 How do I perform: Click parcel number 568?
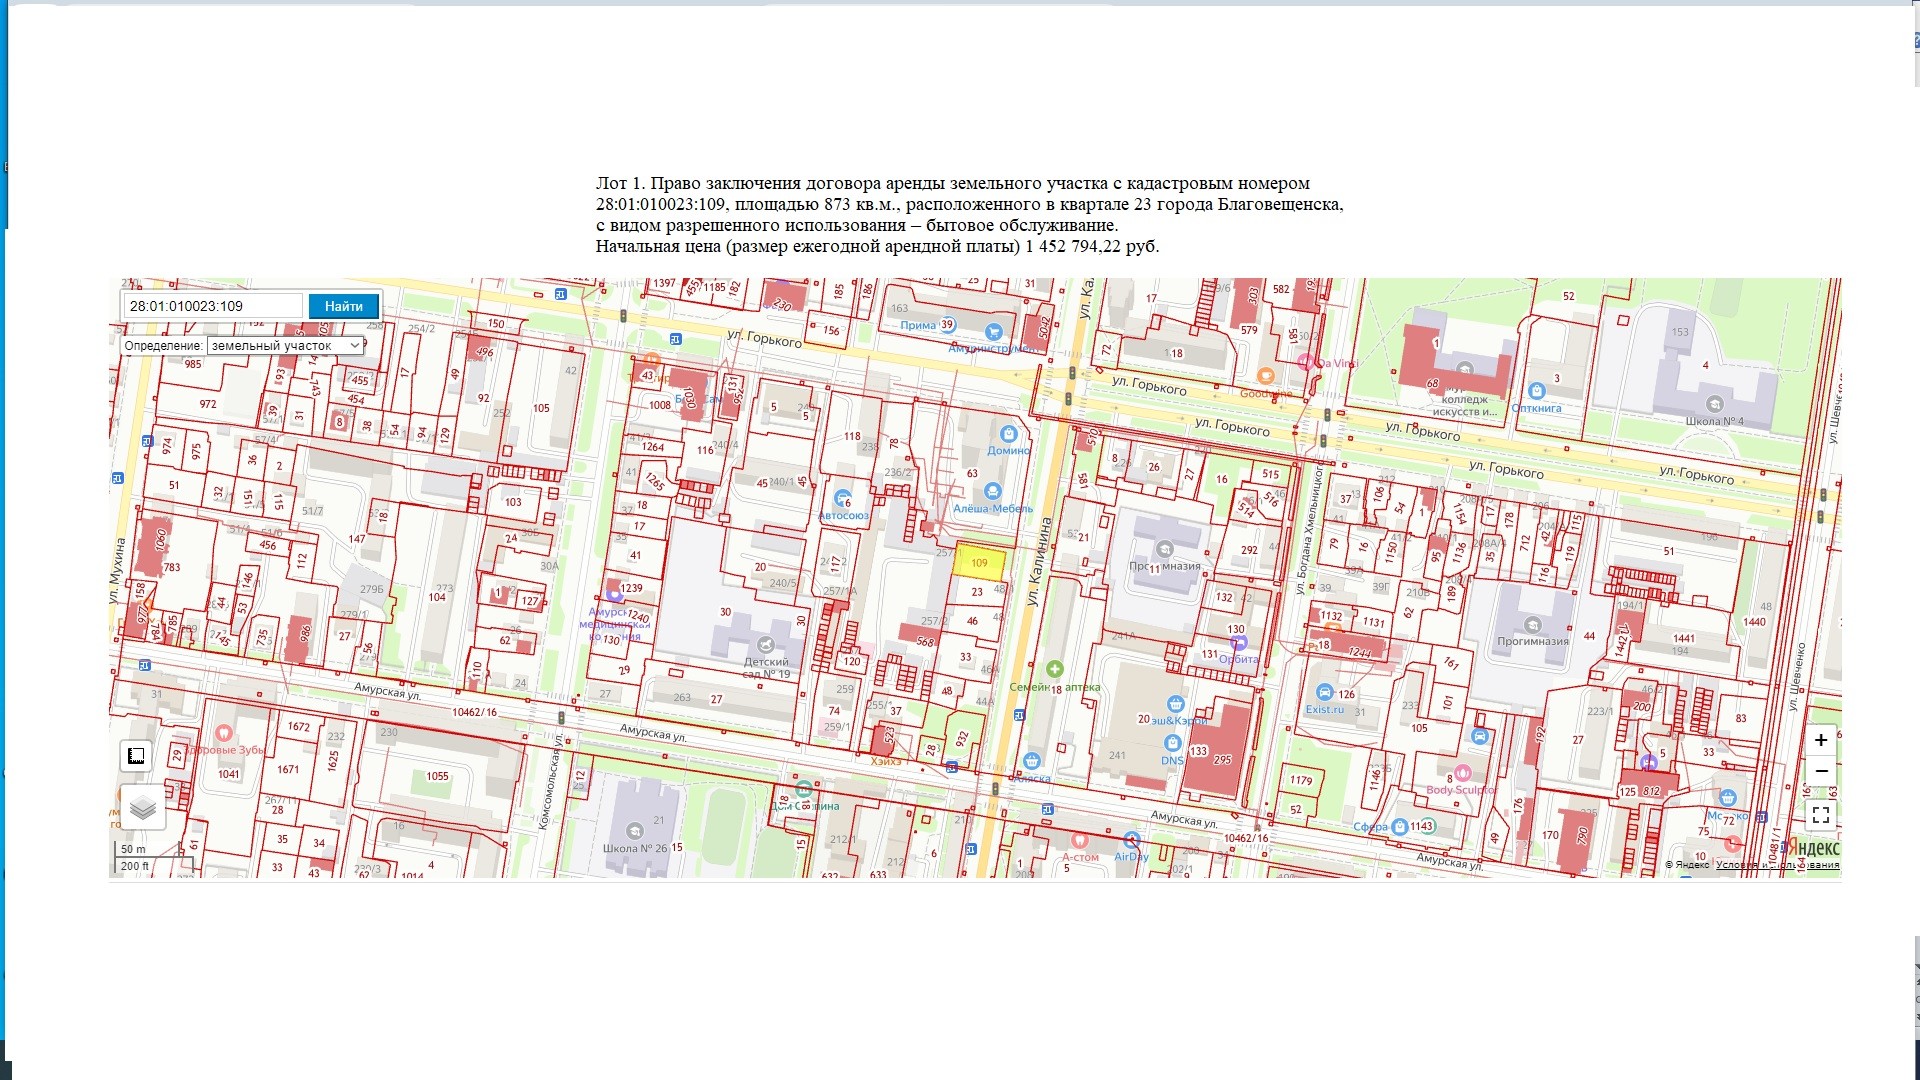click(x=925, y=642)
